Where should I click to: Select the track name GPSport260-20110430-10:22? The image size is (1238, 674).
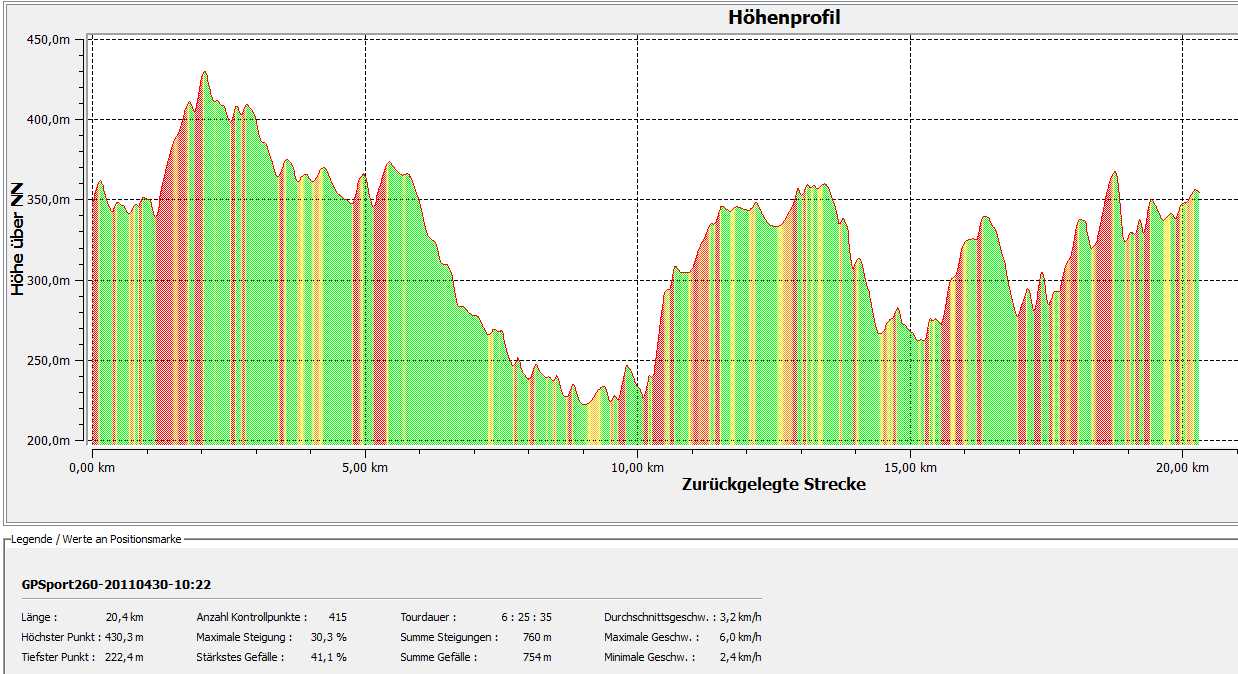tap(116, 584)
